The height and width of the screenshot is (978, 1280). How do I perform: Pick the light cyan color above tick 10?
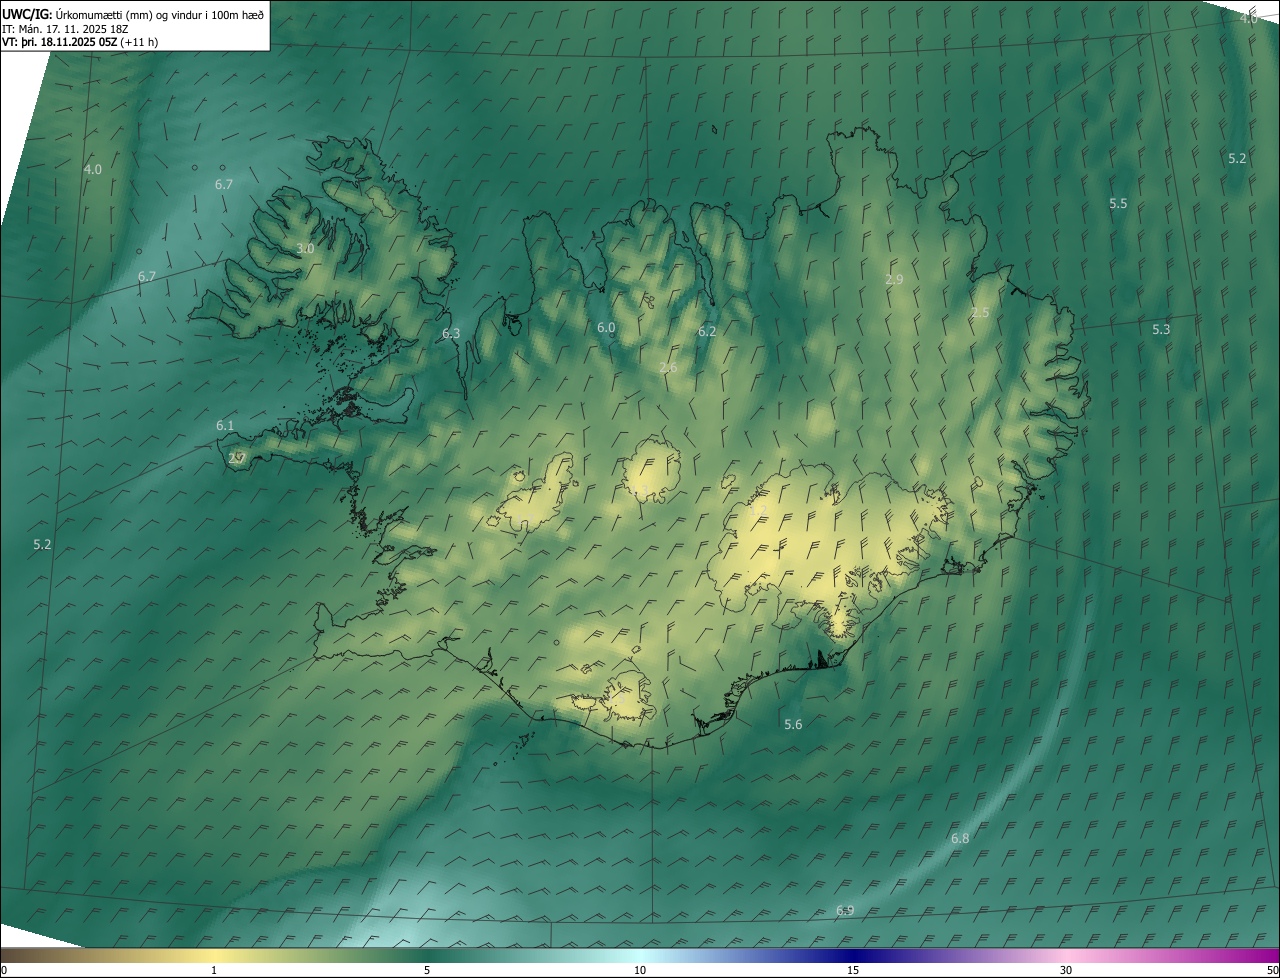[x=640, y=955]
